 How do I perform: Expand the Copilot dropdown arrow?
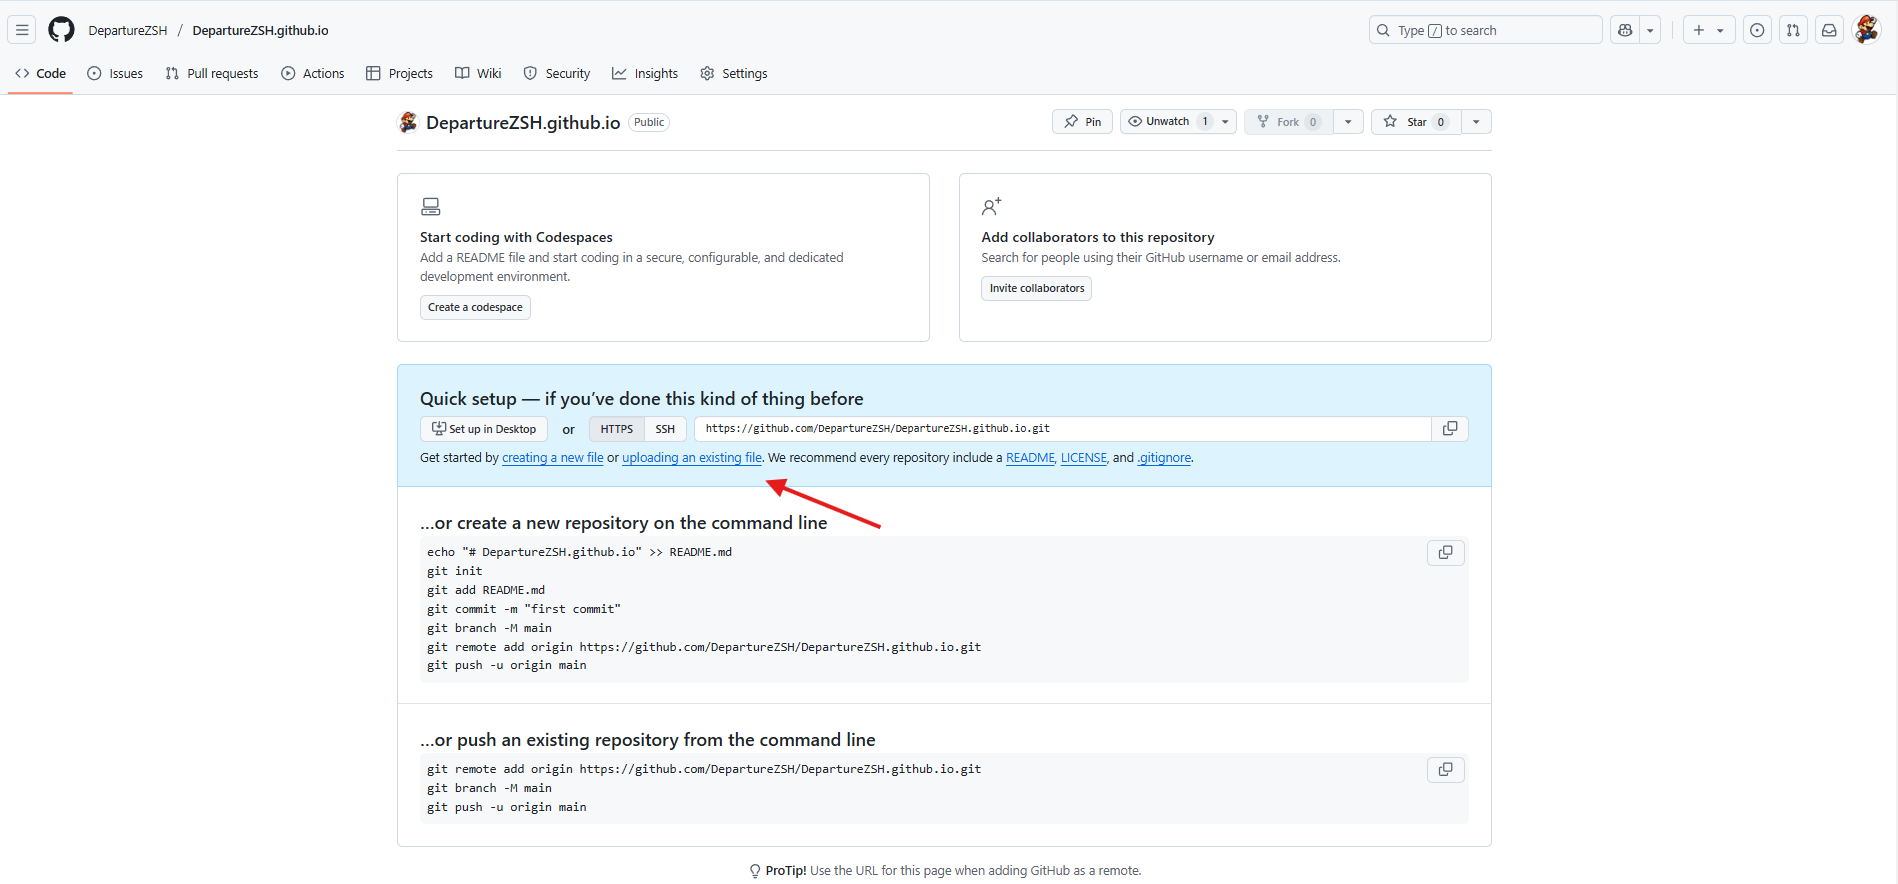(x=1651, y=30)
